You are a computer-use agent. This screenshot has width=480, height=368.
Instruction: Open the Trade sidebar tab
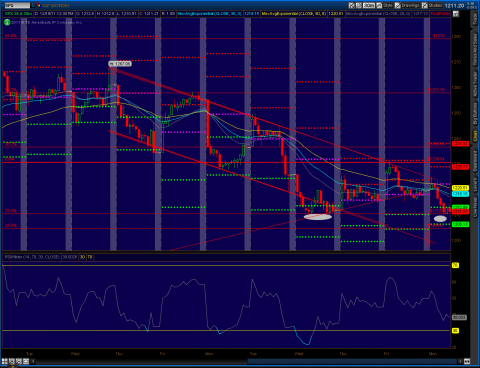coord(475,19)
